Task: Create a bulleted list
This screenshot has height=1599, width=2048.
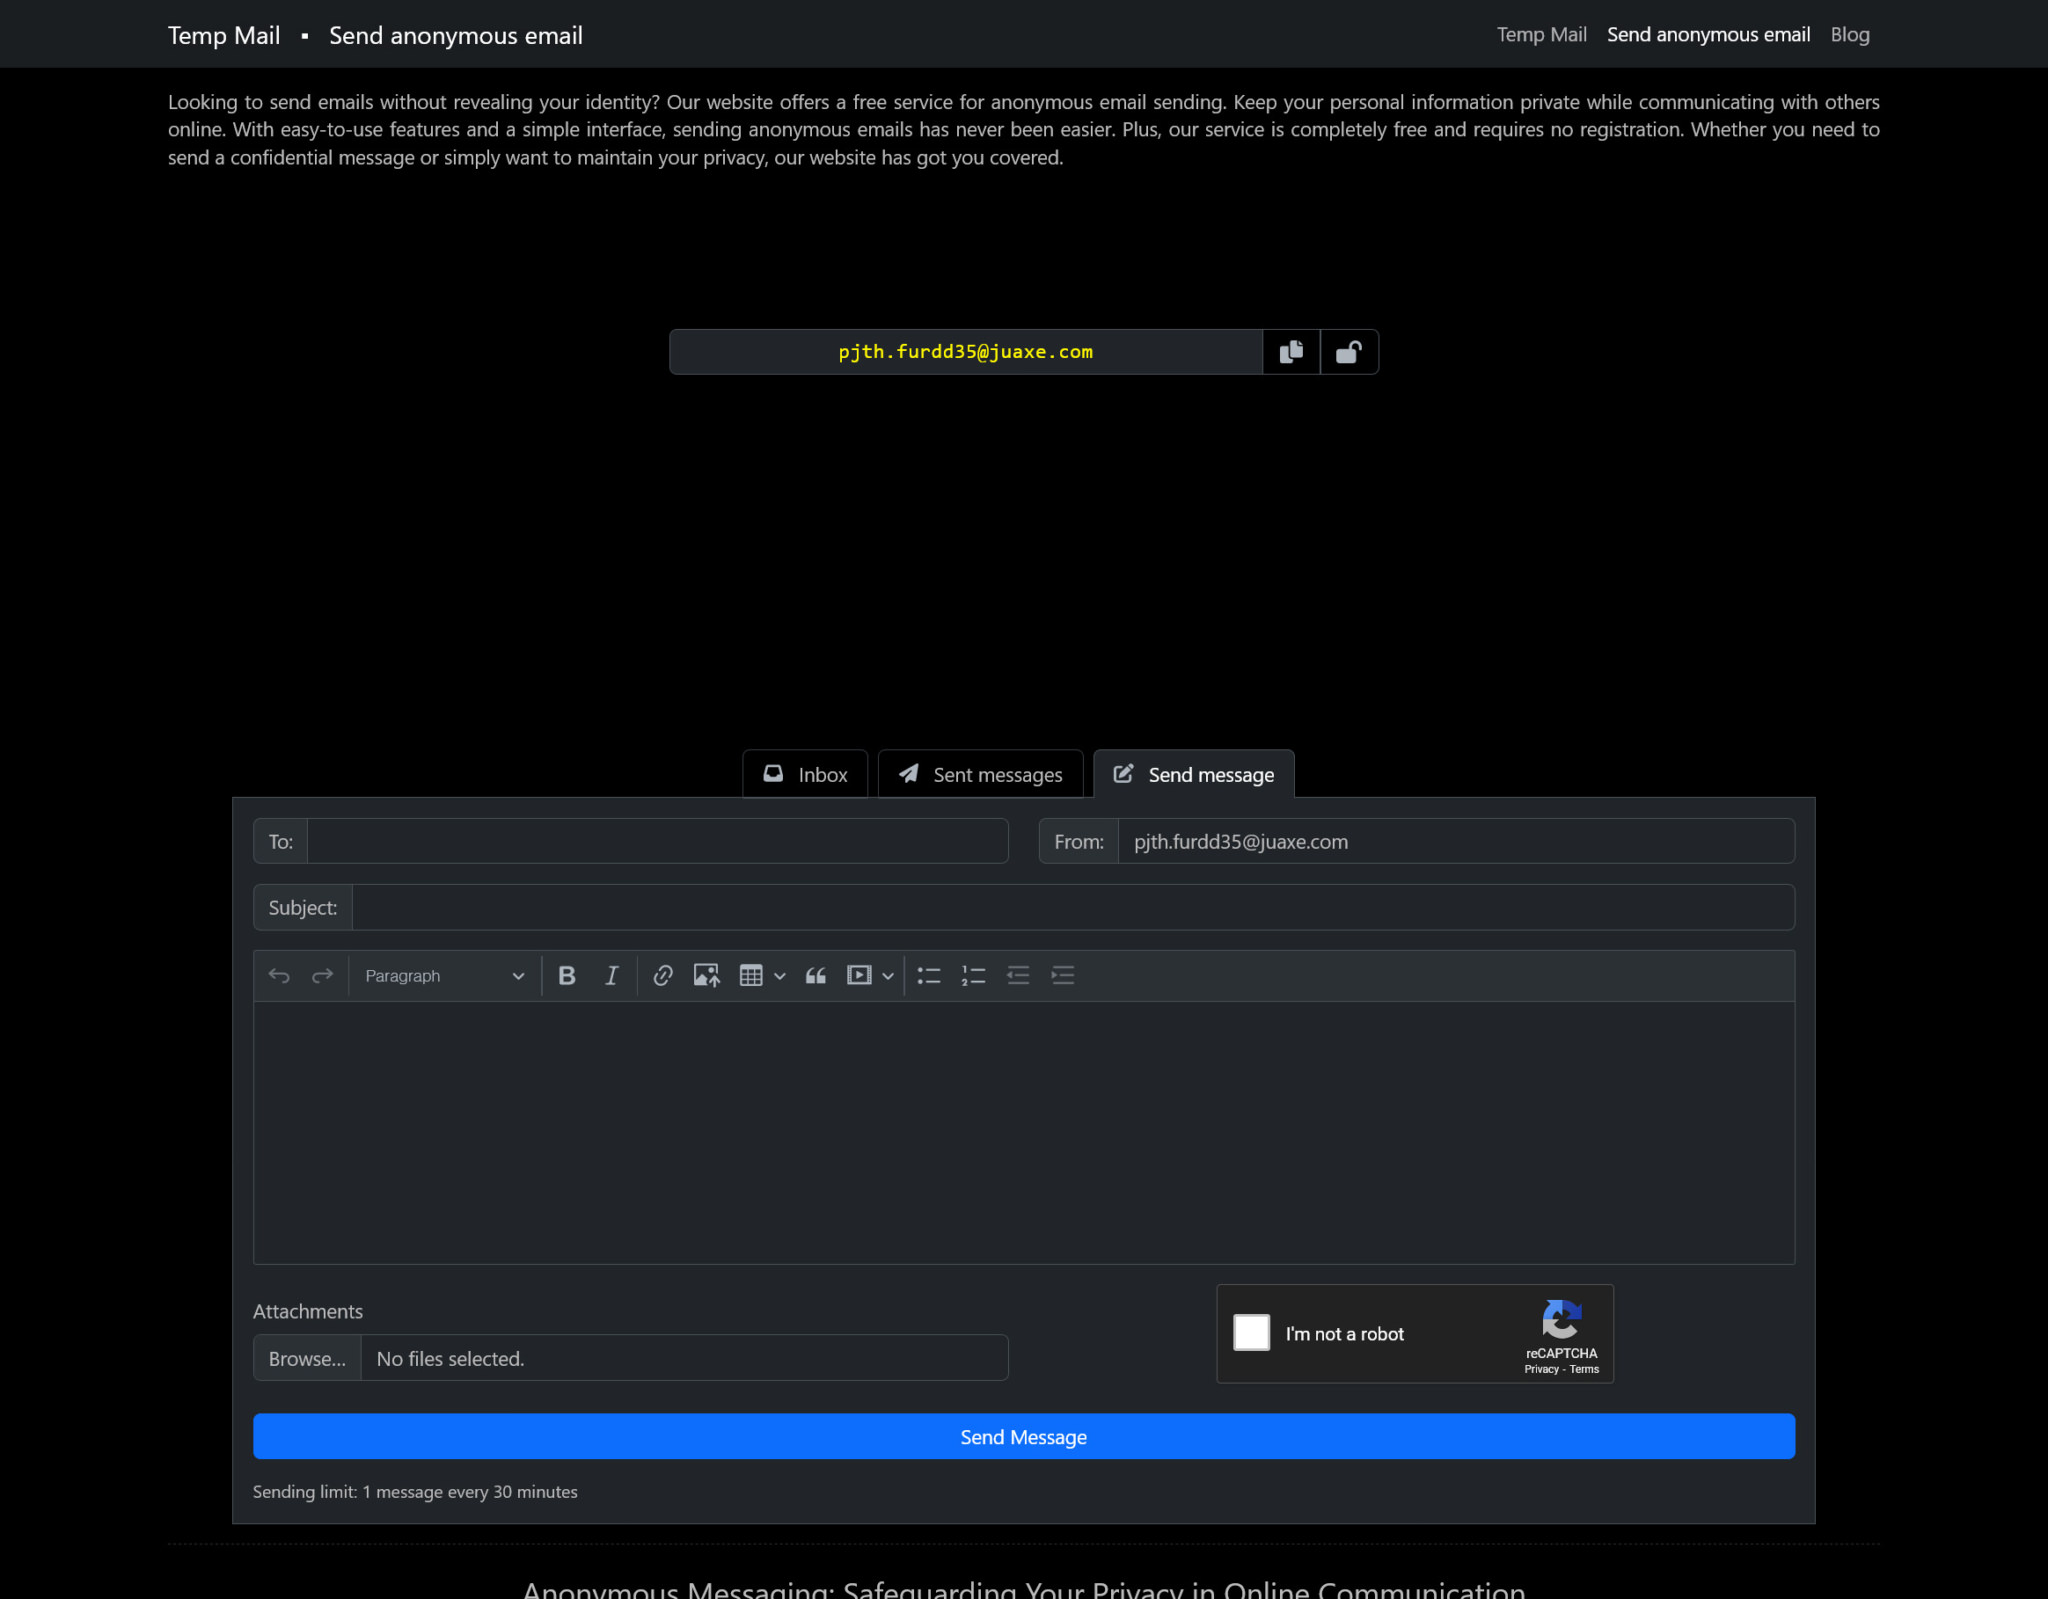Action: (929, 975)
